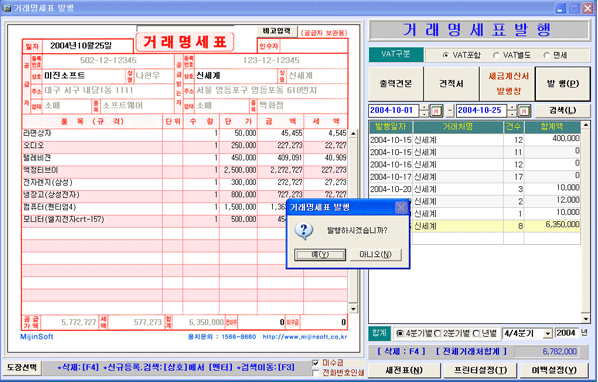Click the 라면상자 item row
The height and width of the screenshot is (382, 598).
185,133
